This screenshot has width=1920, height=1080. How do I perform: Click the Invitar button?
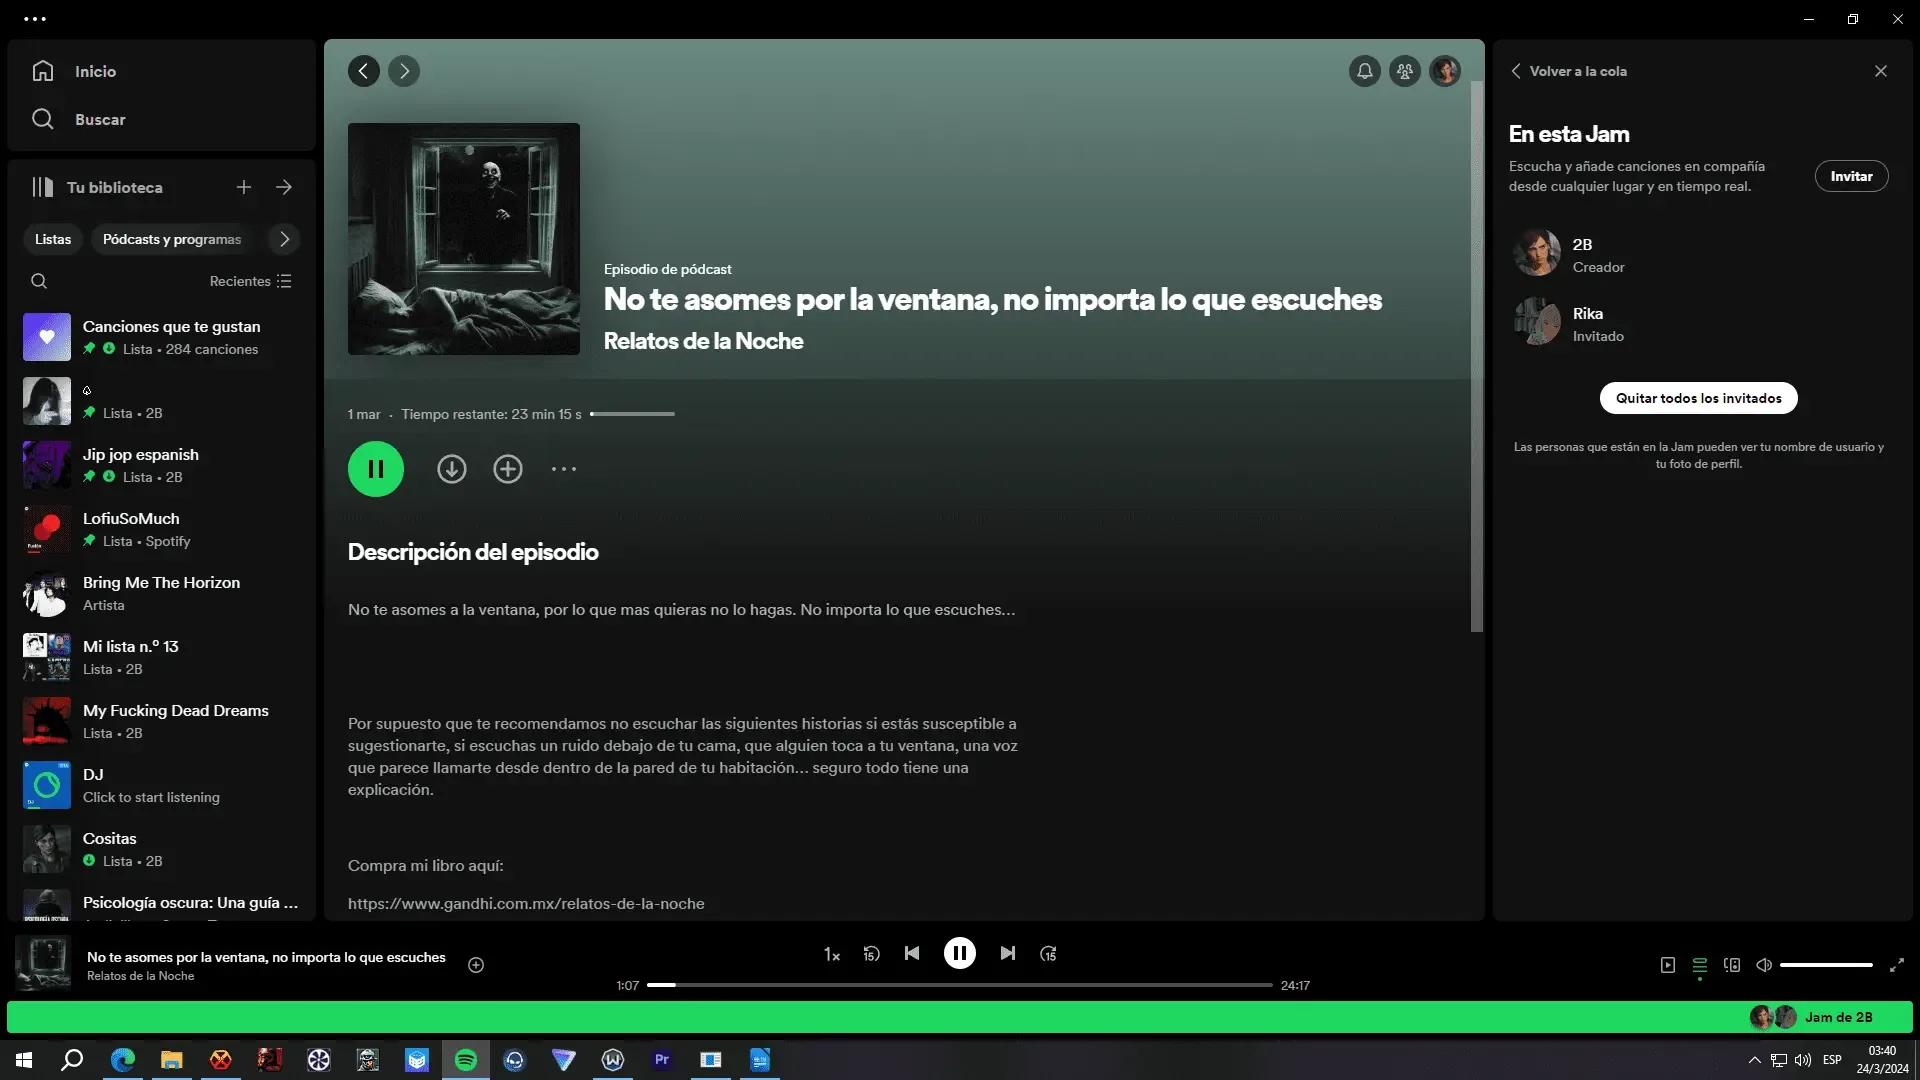tap(1852, 176)
